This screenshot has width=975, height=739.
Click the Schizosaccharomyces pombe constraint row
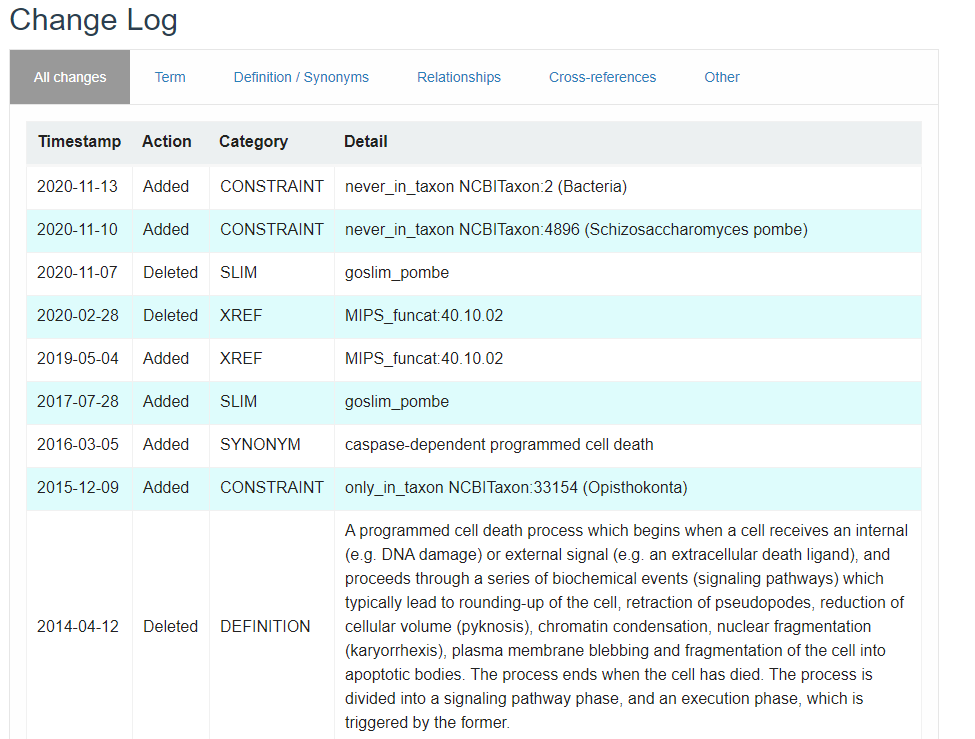[x=576, y=229]
